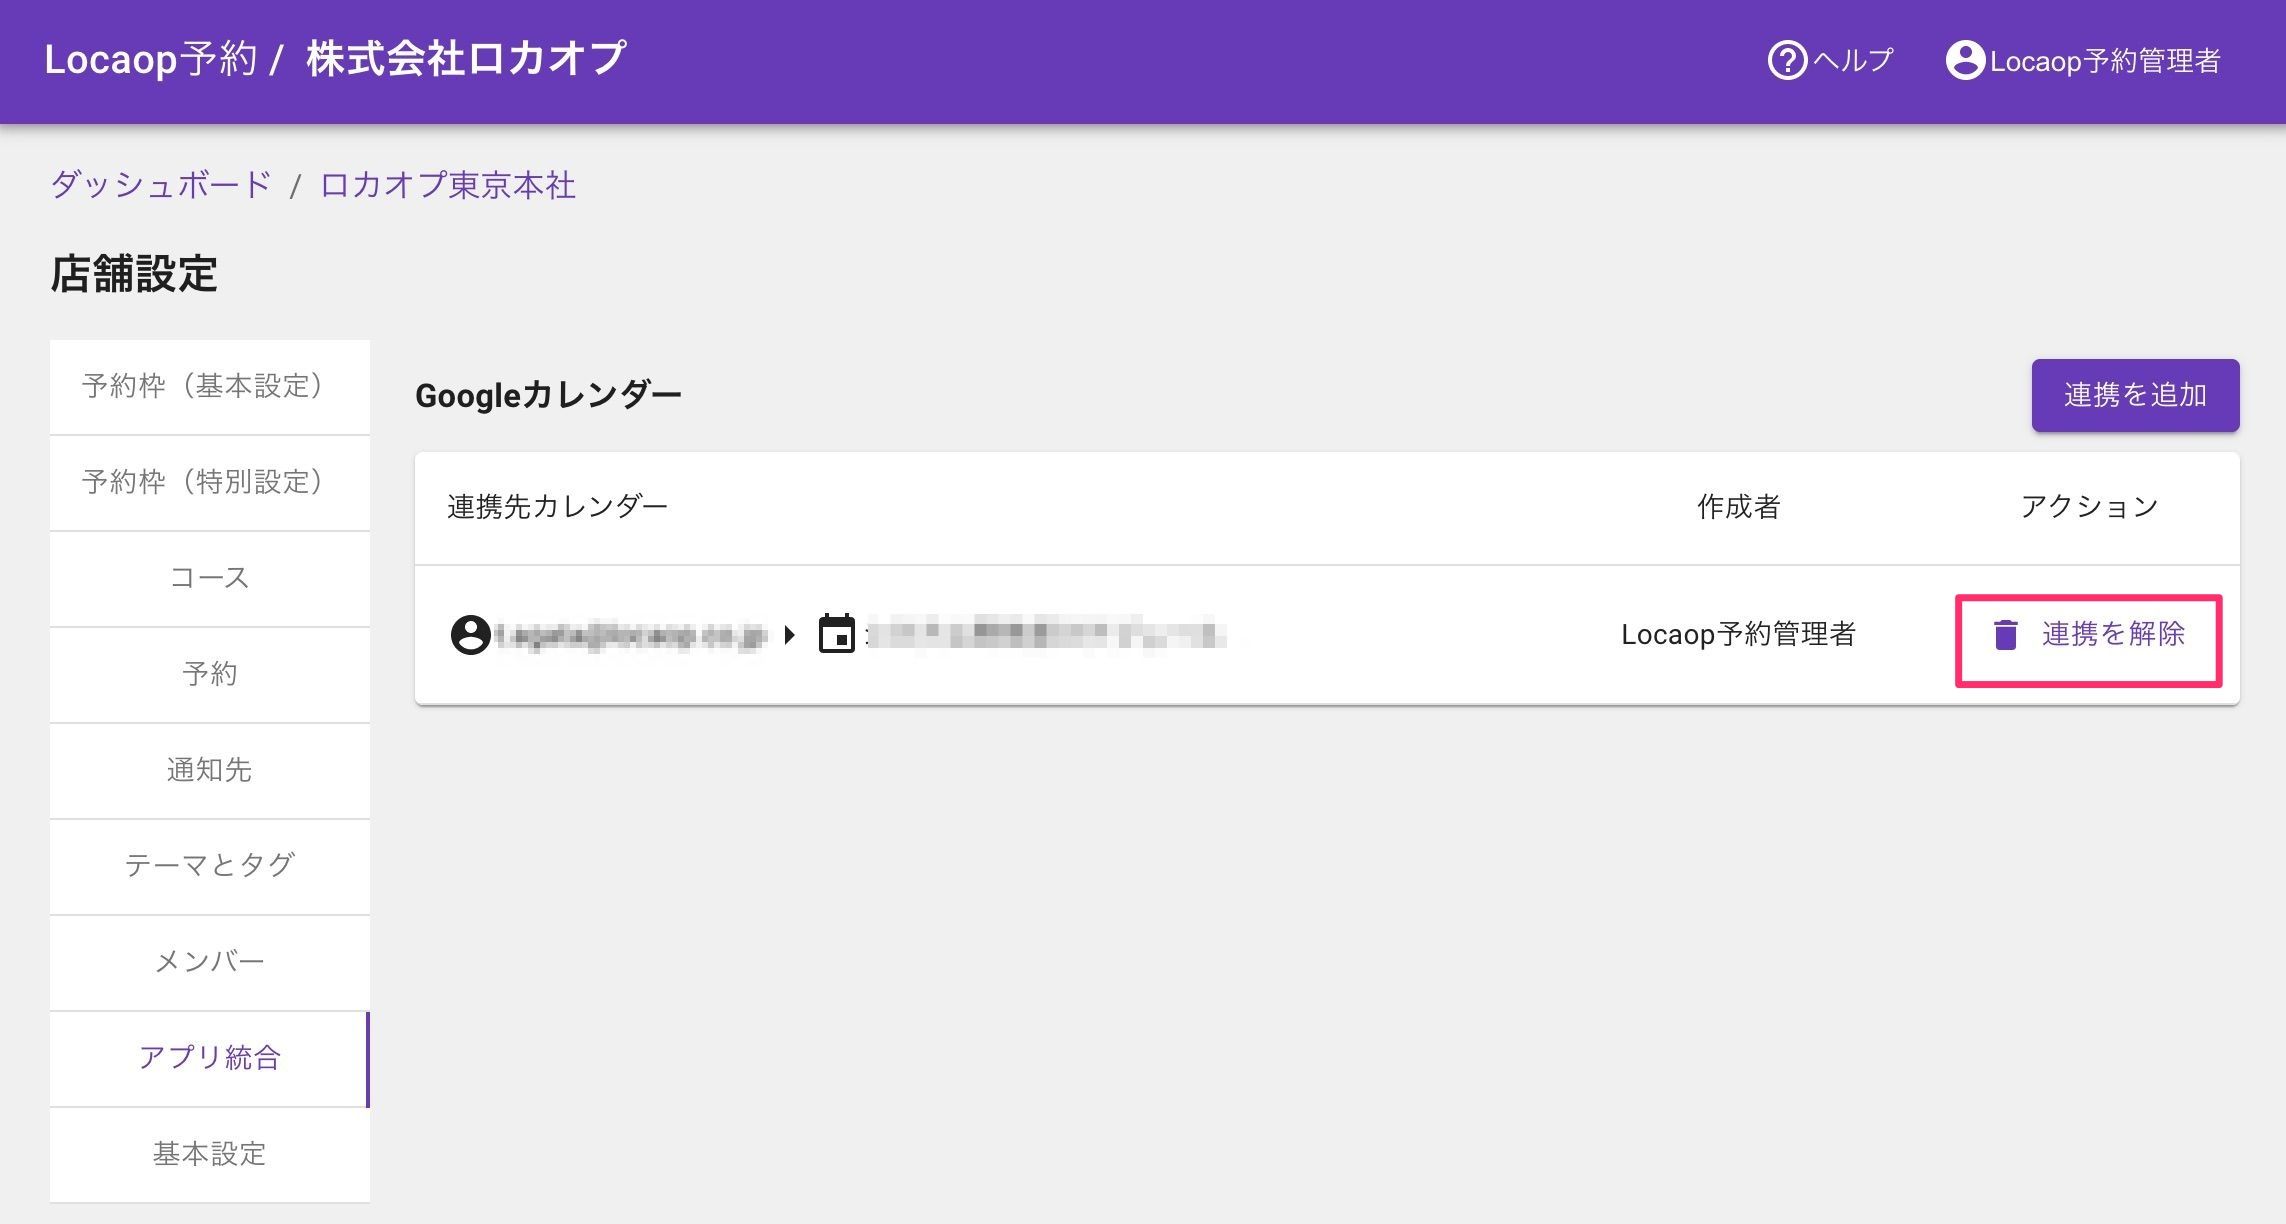Open the 予約枠(基本設定) tab
The height and width of the screenshot is (1224, 2286).
coord(209,387)
